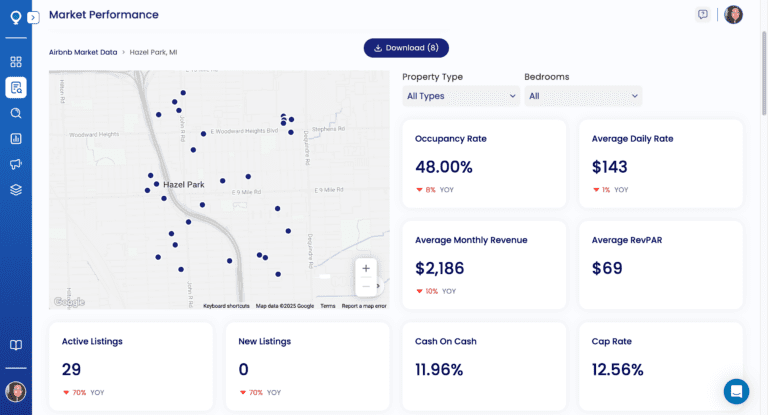
Task: Zoom in on the map
Action: coord(366,268)
